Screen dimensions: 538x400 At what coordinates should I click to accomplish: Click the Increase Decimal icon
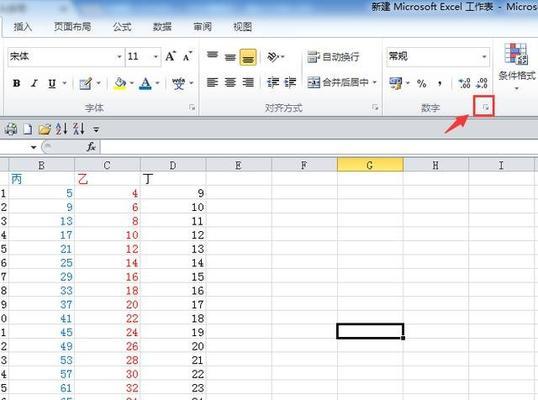click(464, 83)
